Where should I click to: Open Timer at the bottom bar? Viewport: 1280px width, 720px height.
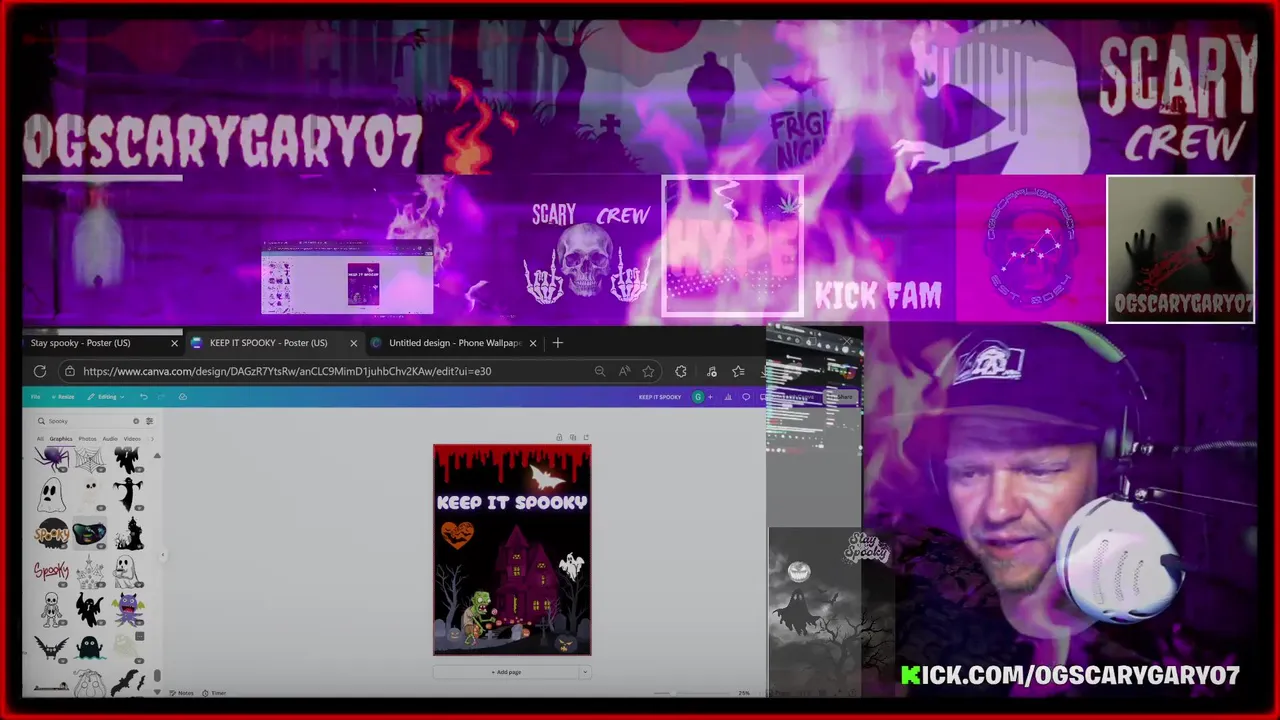pyautogui.click(x=214, y=693)
